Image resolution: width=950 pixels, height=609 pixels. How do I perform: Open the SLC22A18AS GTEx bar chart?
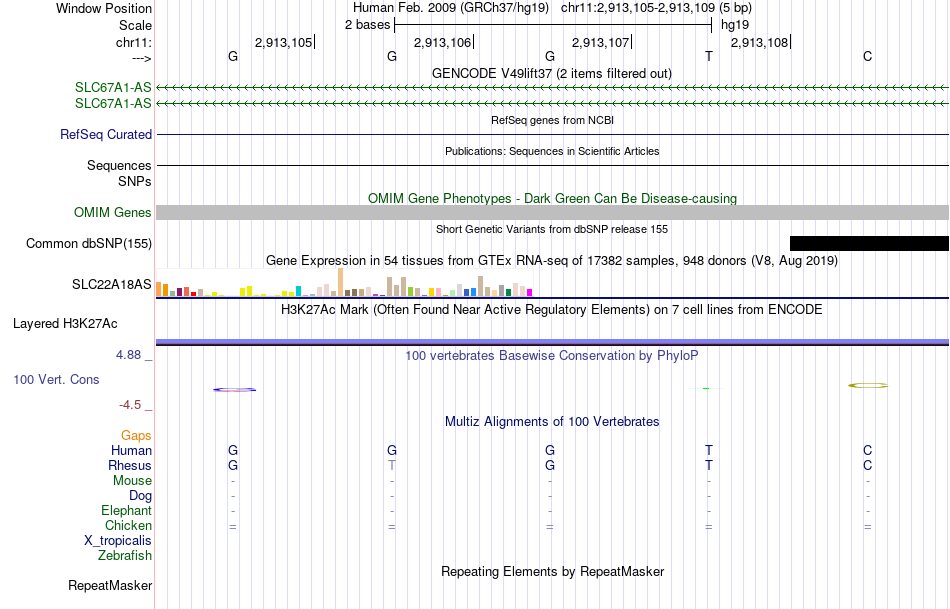click(x=344, y=282)
